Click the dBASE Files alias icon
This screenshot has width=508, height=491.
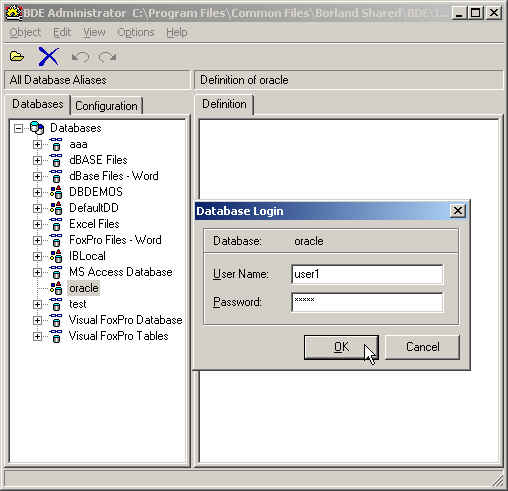(56, 160)
